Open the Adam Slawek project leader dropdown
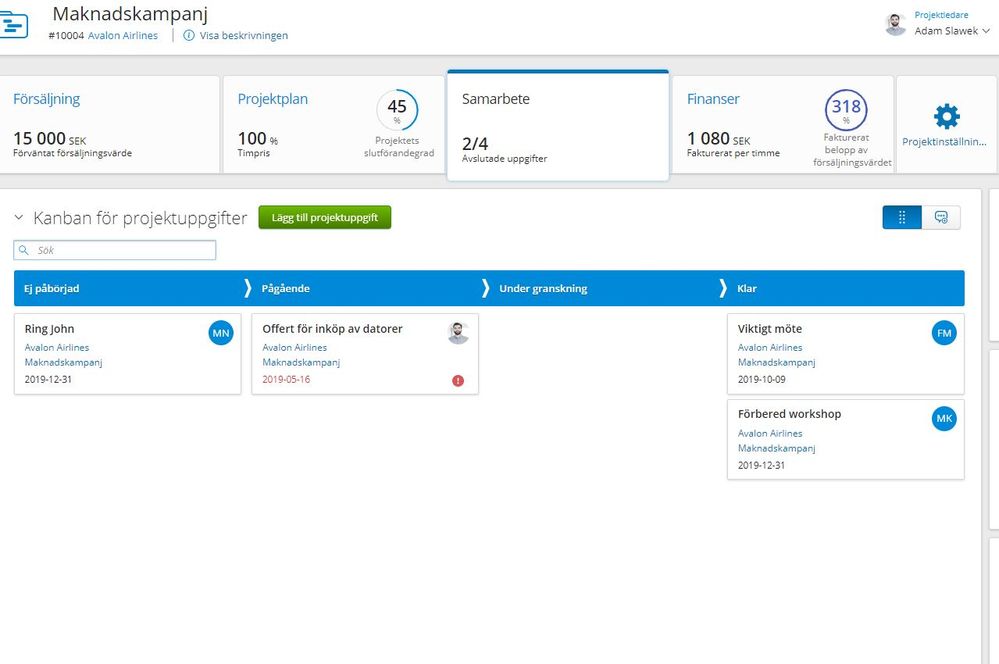Screen dimensions: 999x664 (x=952, y=31)
